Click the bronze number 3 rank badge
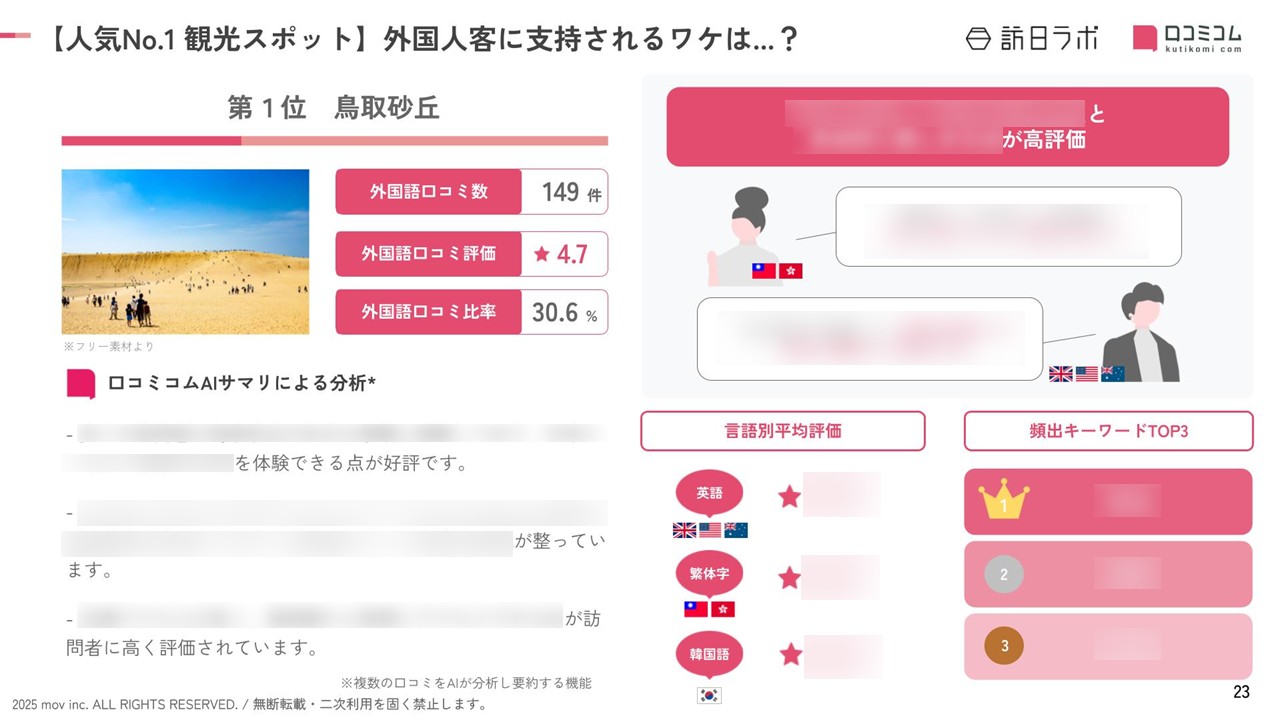 pos(1004,646)
